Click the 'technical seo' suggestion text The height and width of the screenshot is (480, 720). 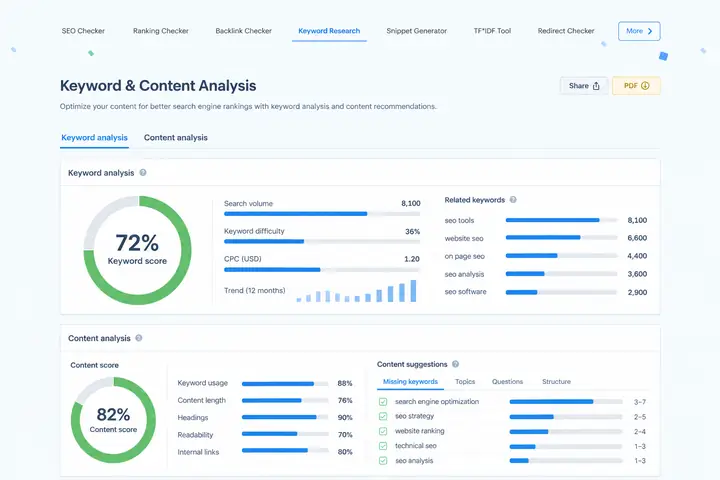click(416, 446)
